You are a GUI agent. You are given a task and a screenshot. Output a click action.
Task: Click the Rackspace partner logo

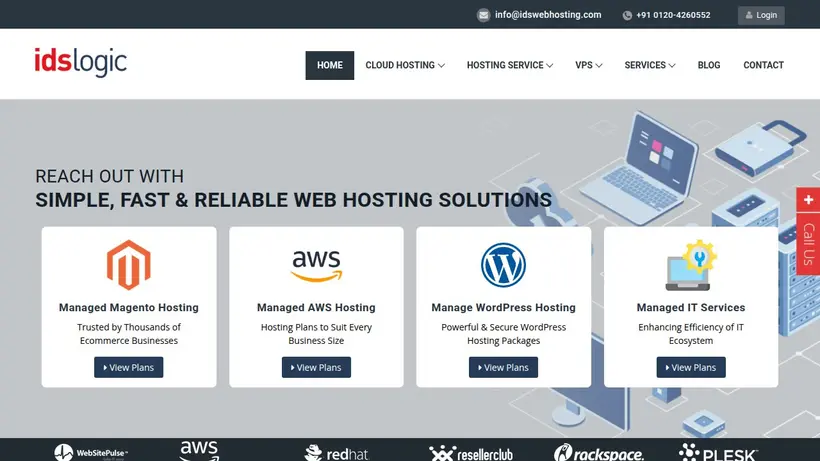599,453
